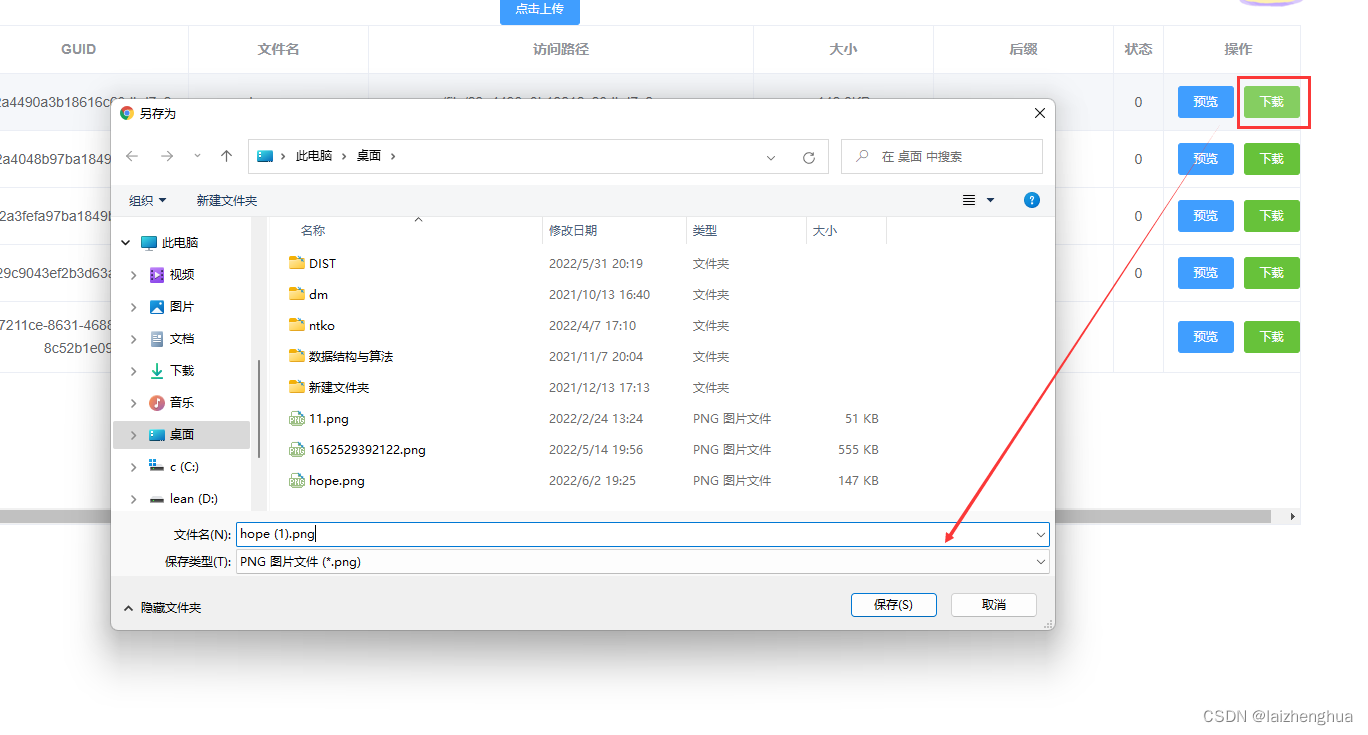1368x735 pixels.
Task: Select file hope.png
Action: pos(337,481)
